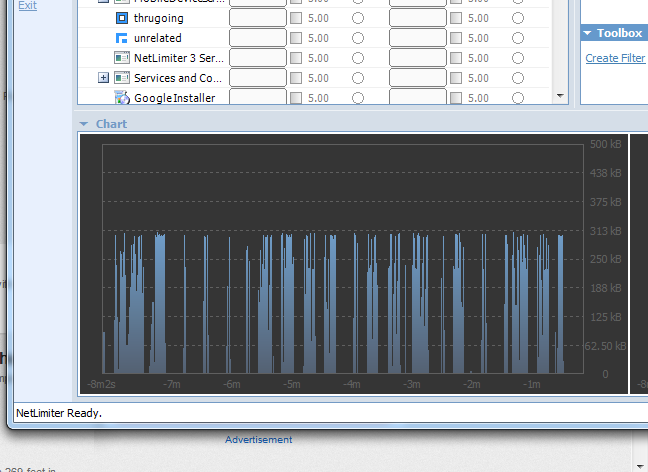Enable unrelated second limit checkbox
Image resolution: width=648 pixels, height=472 pixels.
[x=456, y=38]
